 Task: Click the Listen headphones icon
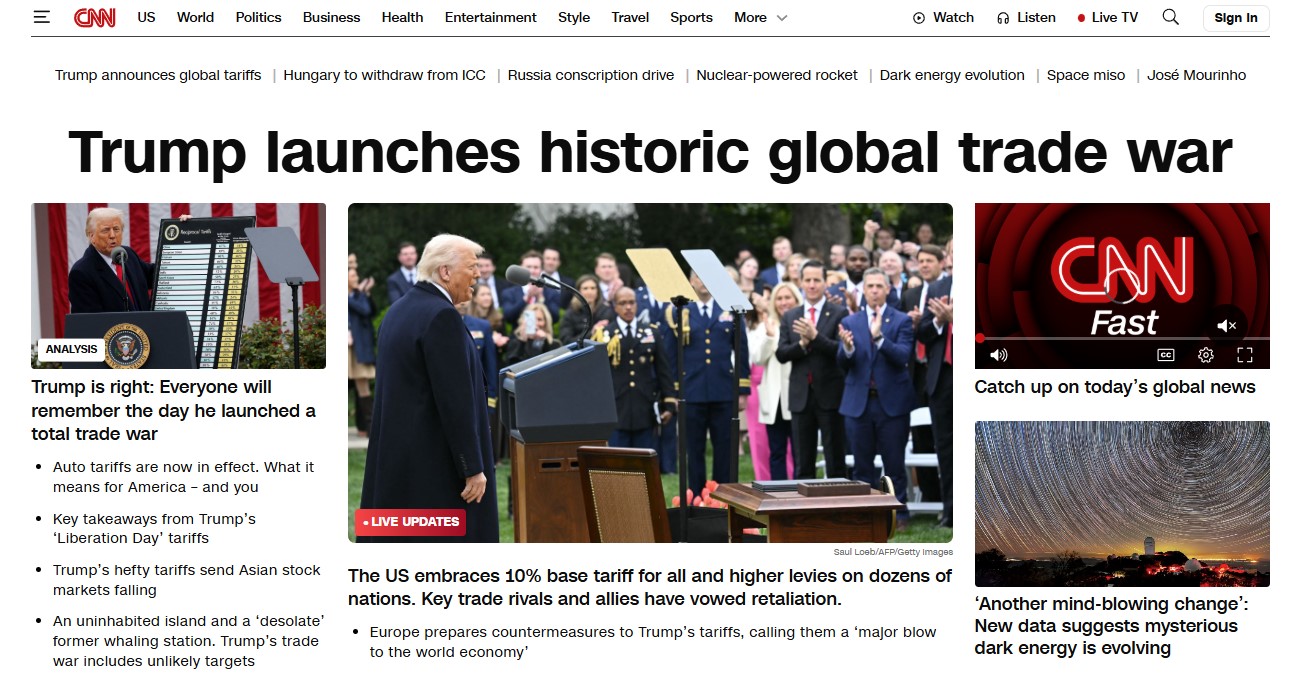coord(1003,18)
